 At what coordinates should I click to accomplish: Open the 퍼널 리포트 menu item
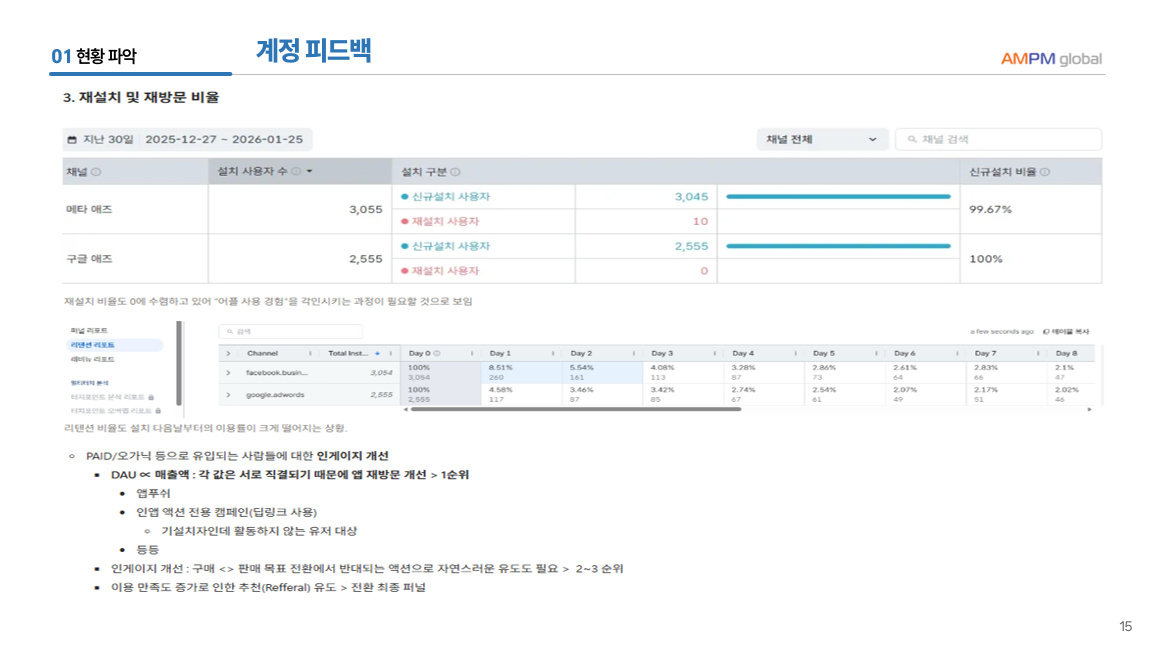click(x=89, y=330)
